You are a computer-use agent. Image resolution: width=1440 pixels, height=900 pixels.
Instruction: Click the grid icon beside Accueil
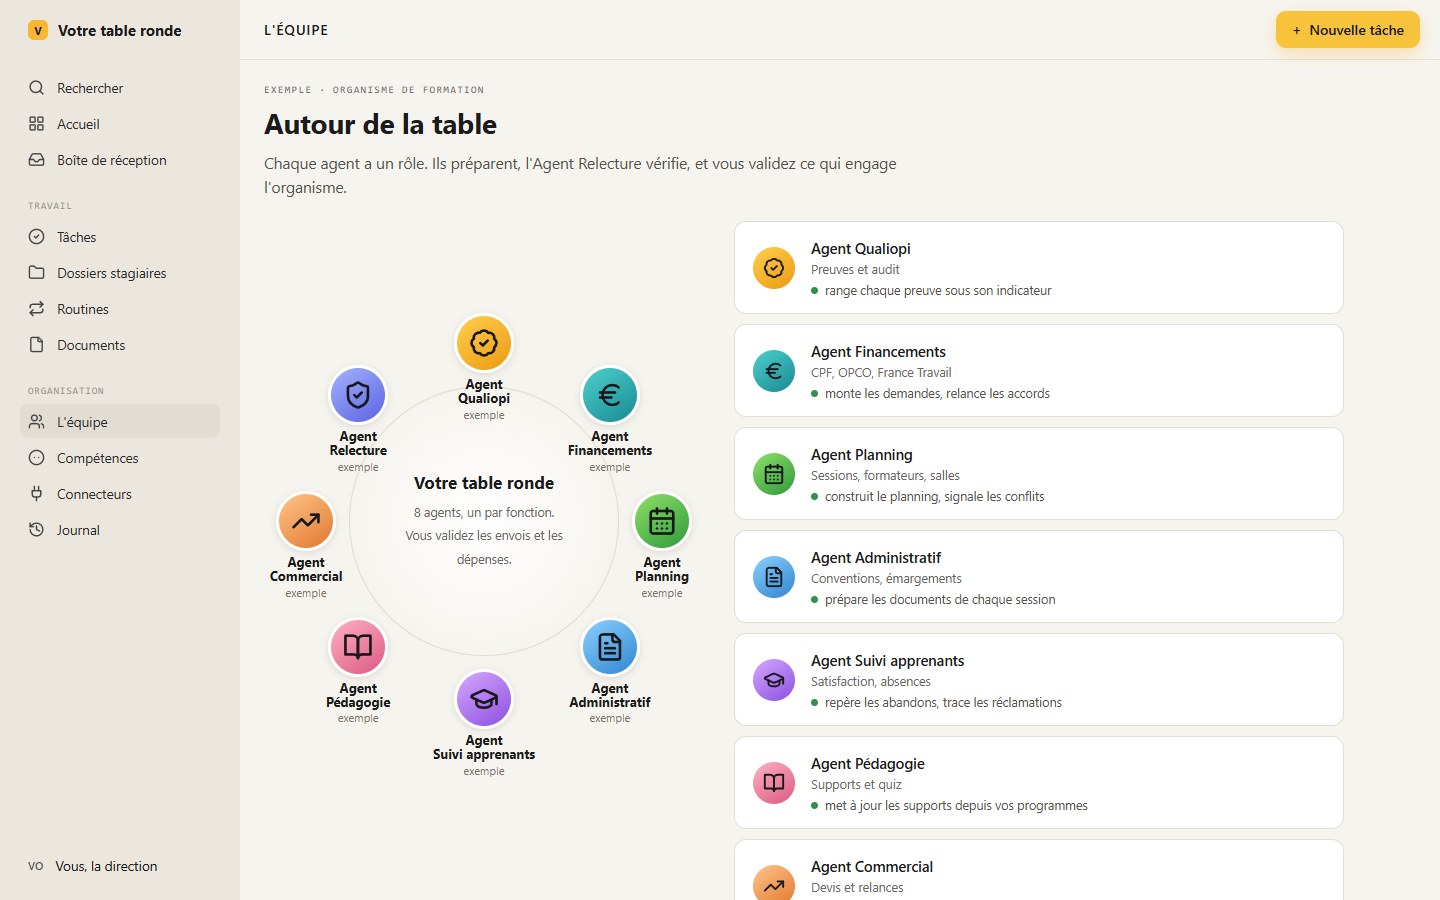37,124
